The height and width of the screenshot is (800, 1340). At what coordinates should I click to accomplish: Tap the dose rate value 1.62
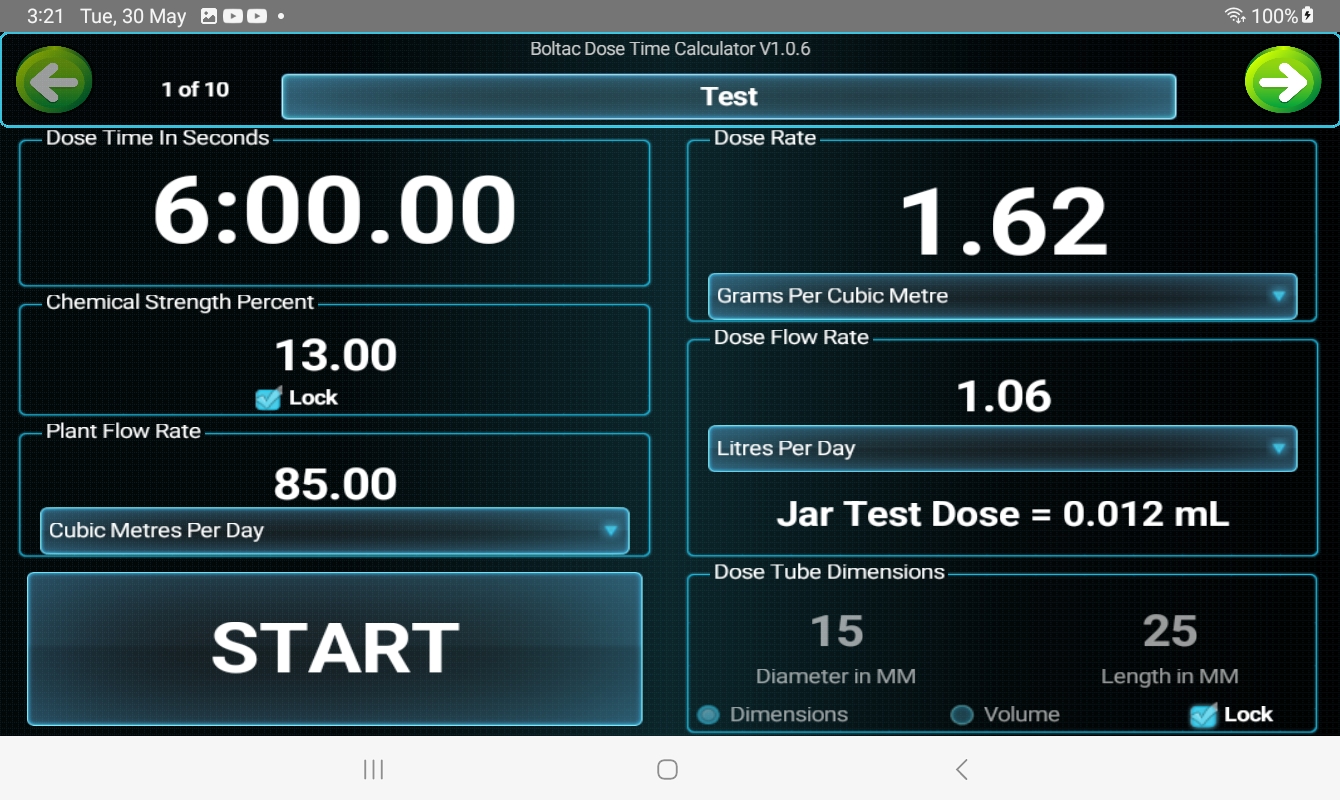(1004, 222)
